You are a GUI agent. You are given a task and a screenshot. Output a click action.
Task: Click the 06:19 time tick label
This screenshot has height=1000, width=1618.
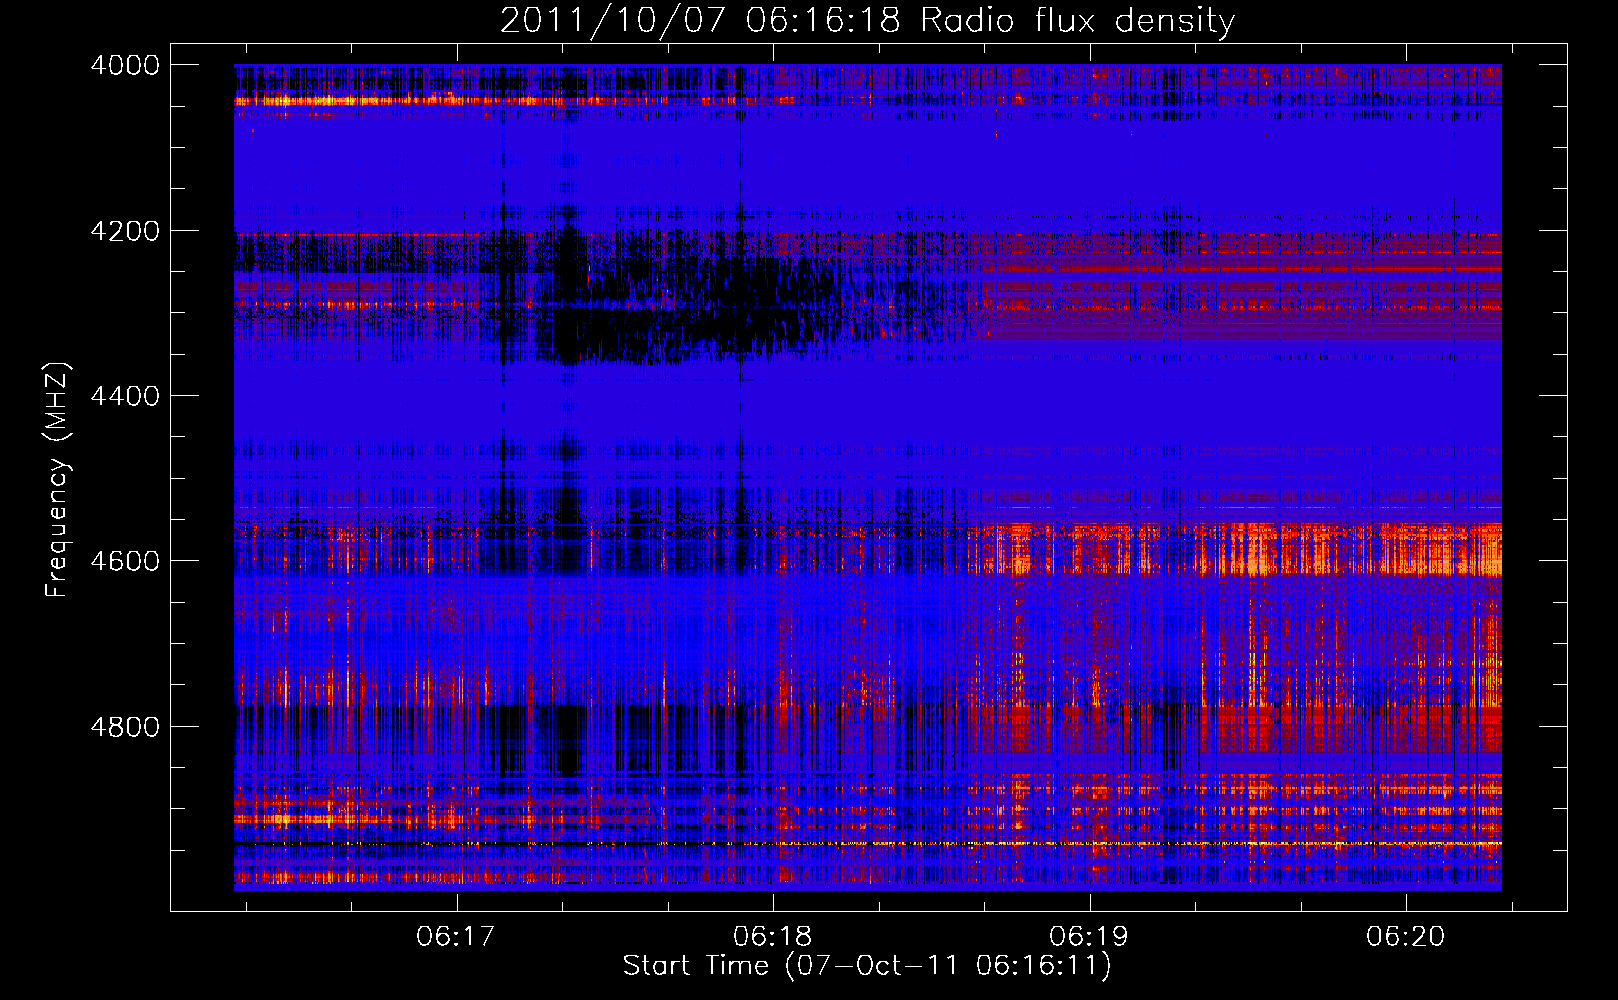(x=1089, y=937)
